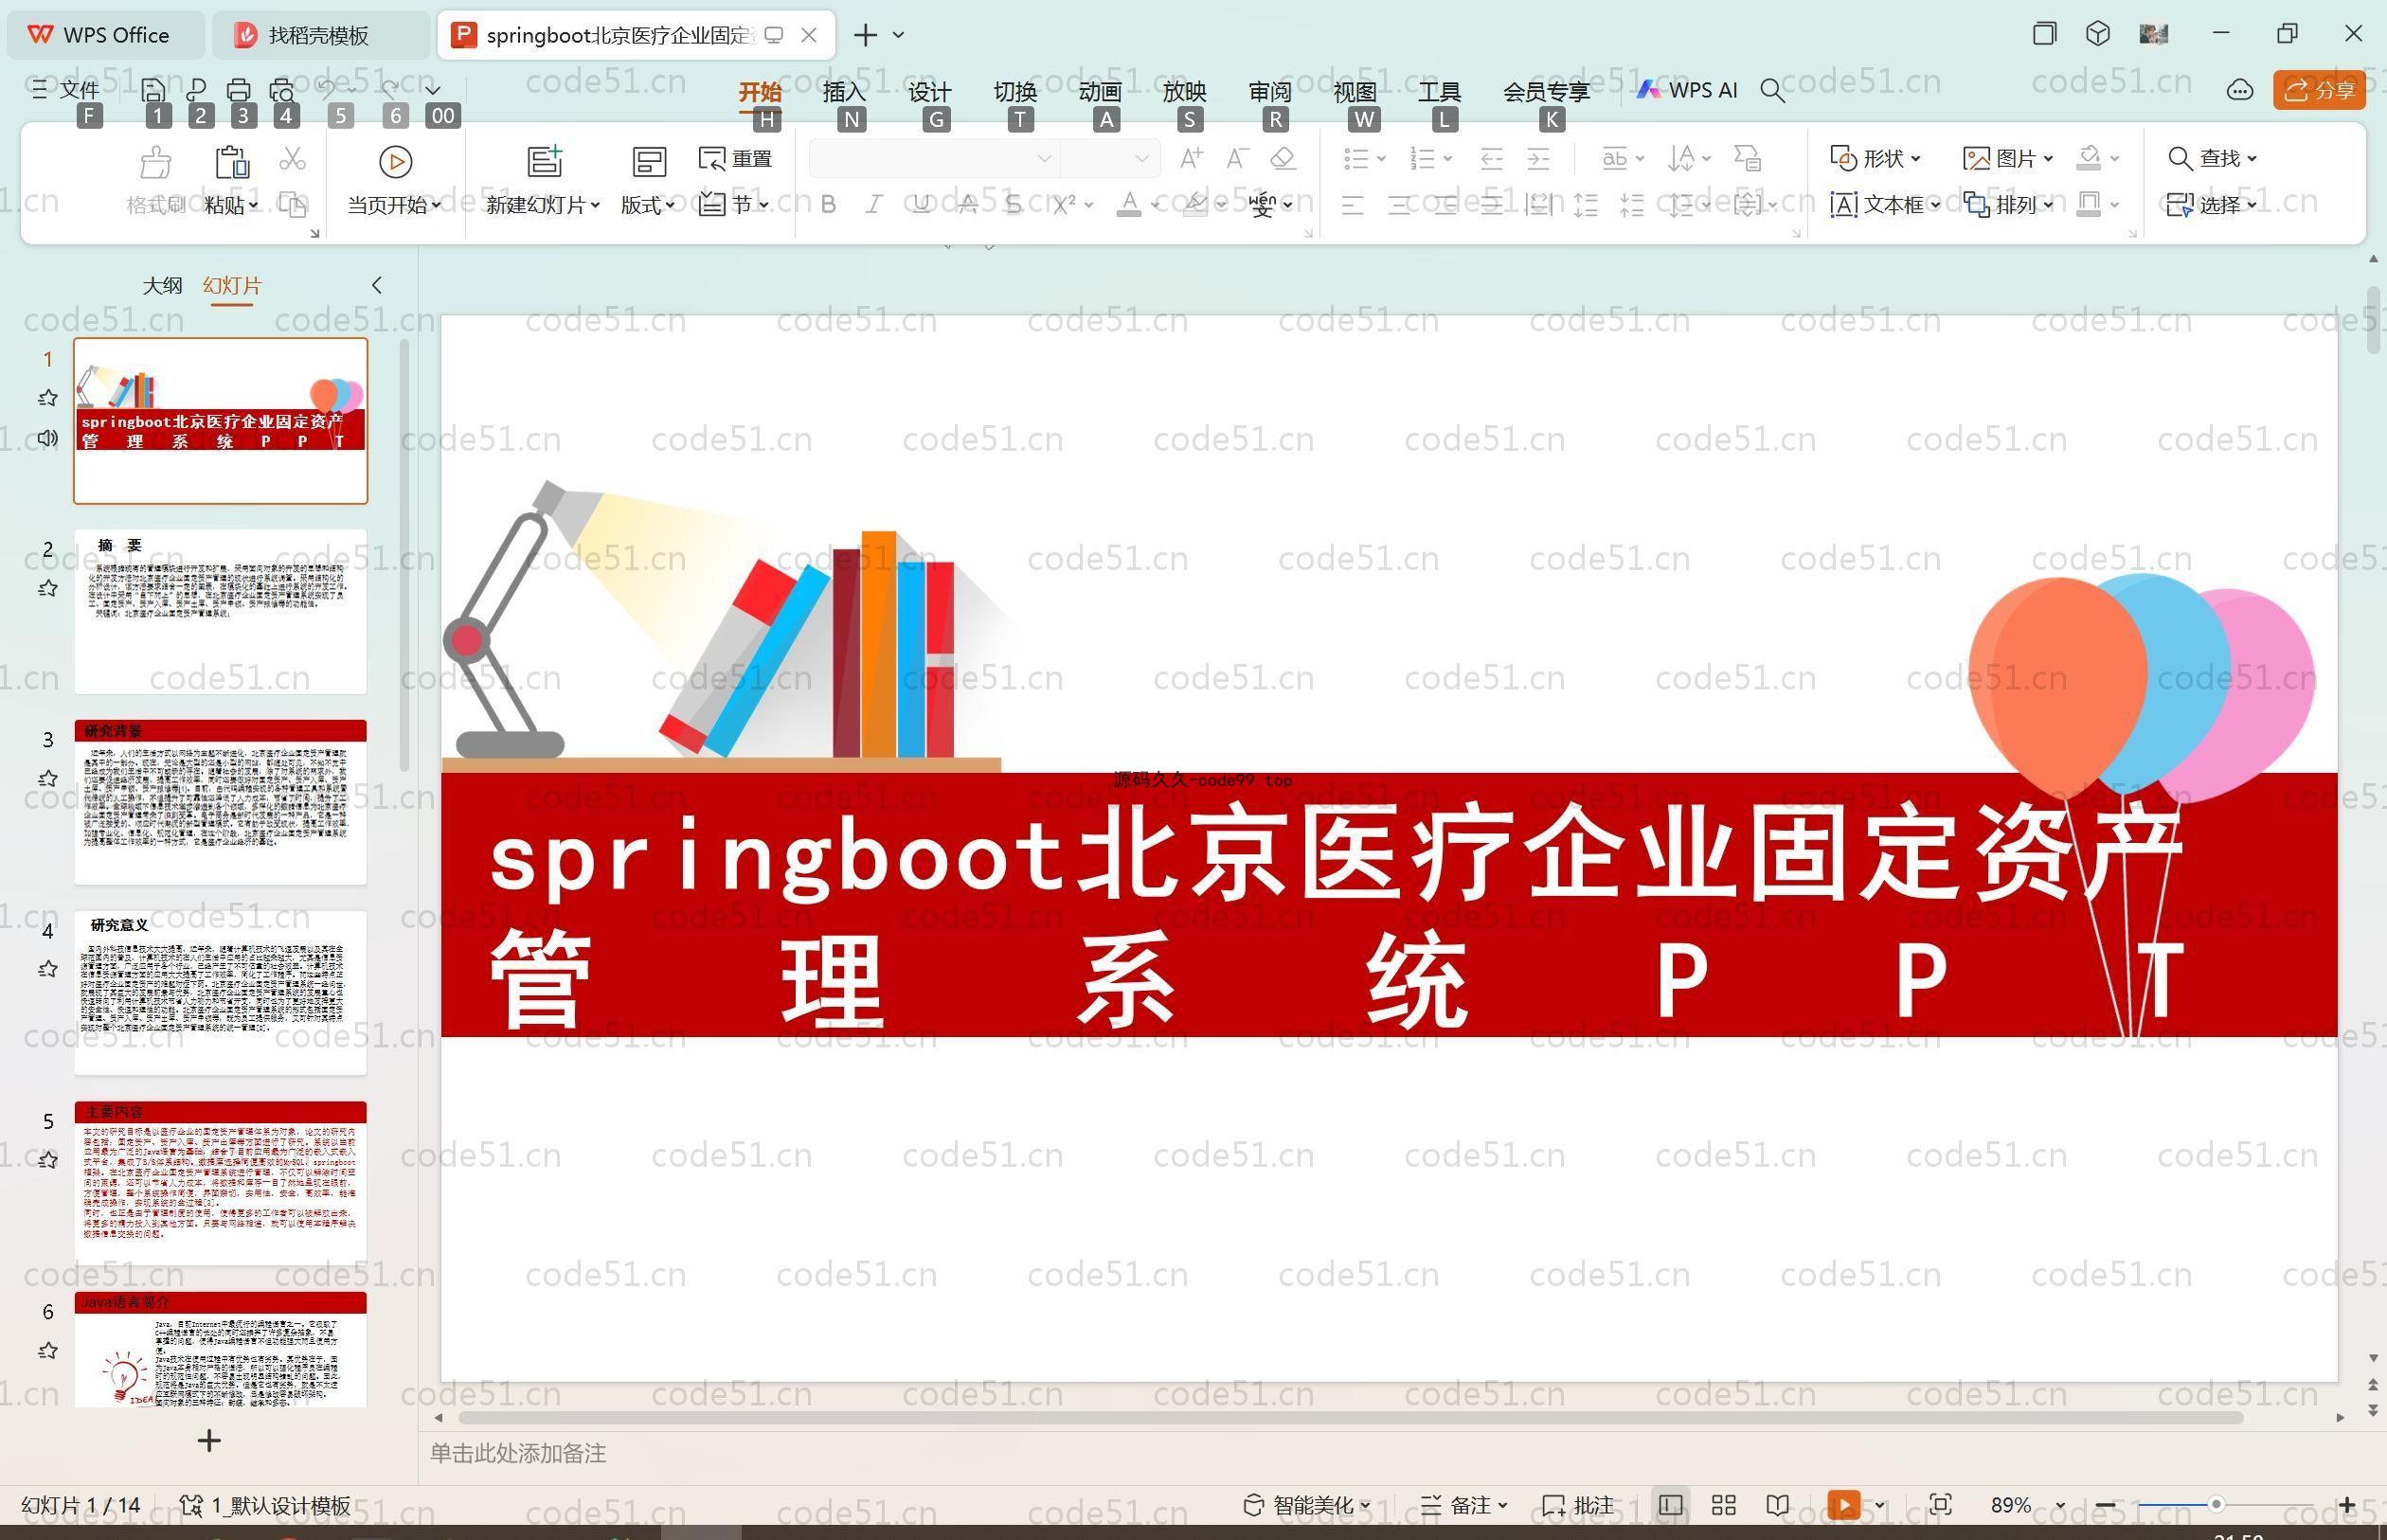This screenshot has height=1540, width=2387.
Task: Click the search magnifier beside WPS AI
Action: pos(1772,91)
